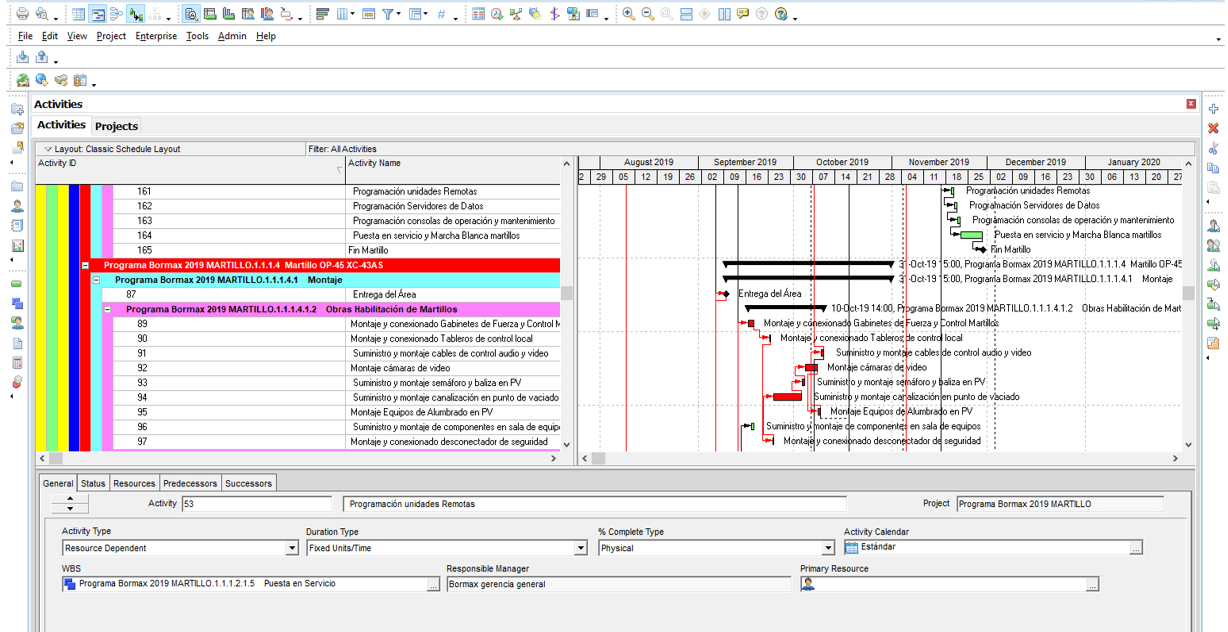Click the red X delete icon
Viewport: 1228px width, 632px height.
click(1213, 128)
